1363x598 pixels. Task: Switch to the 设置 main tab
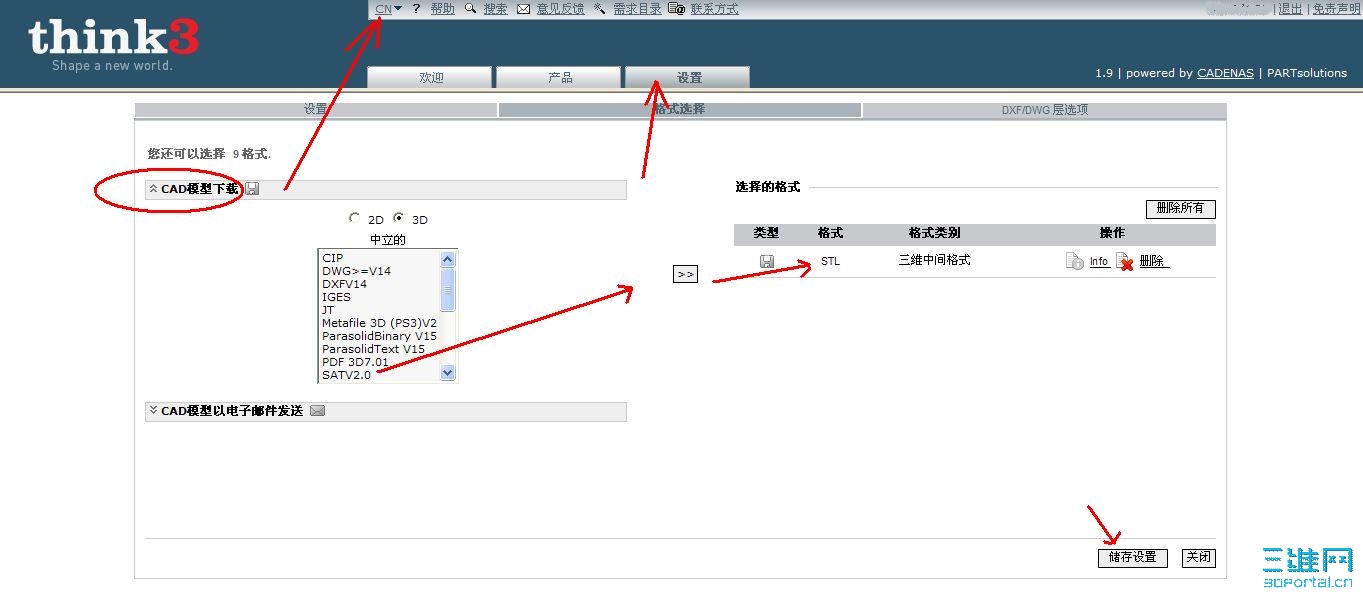click(688, 78)
